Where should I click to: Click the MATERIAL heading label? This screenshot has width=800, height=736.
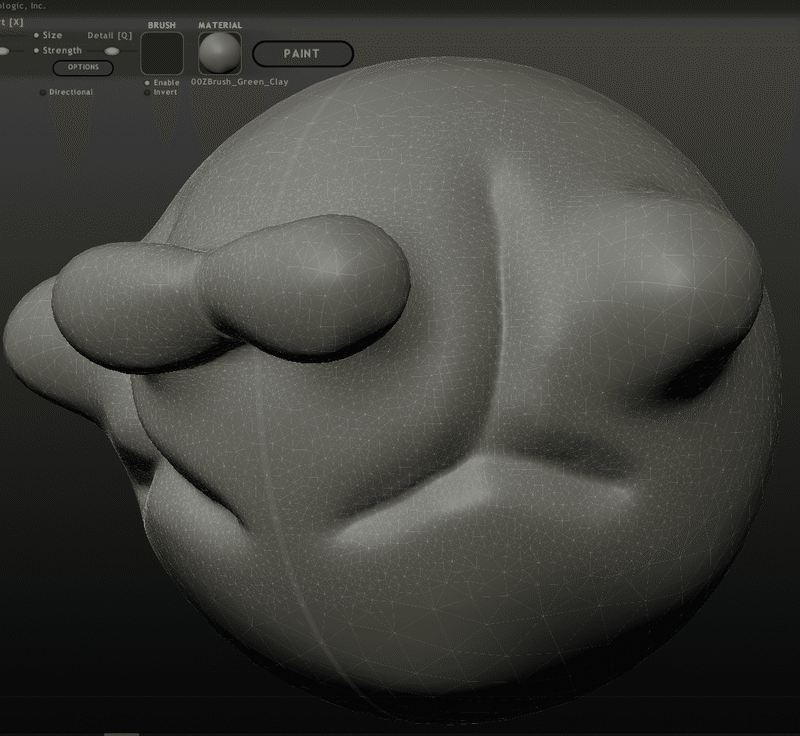pos(220,25)
